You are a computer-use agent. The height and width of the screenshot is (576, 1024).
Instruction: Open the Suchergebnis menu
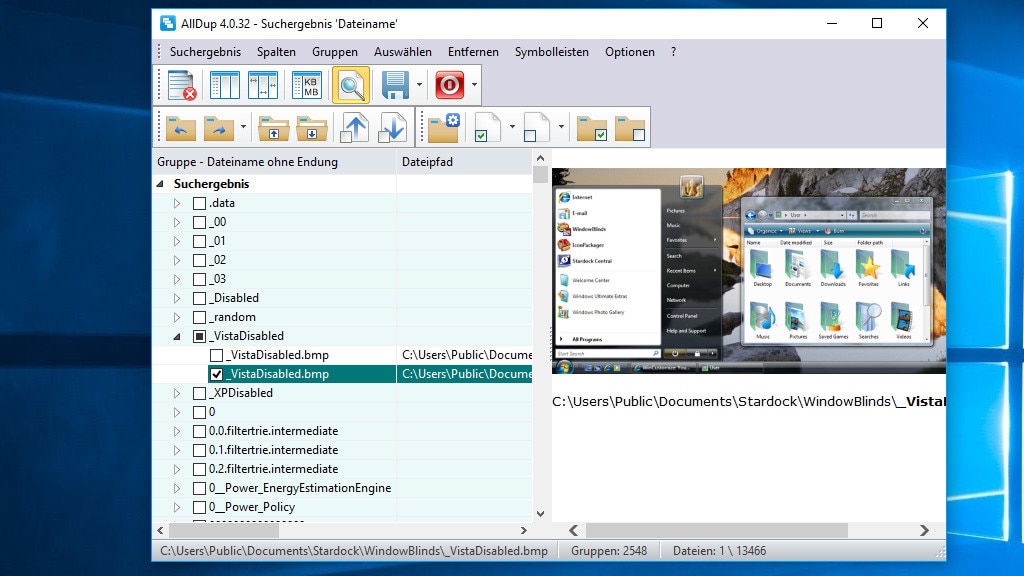[205, 52]
